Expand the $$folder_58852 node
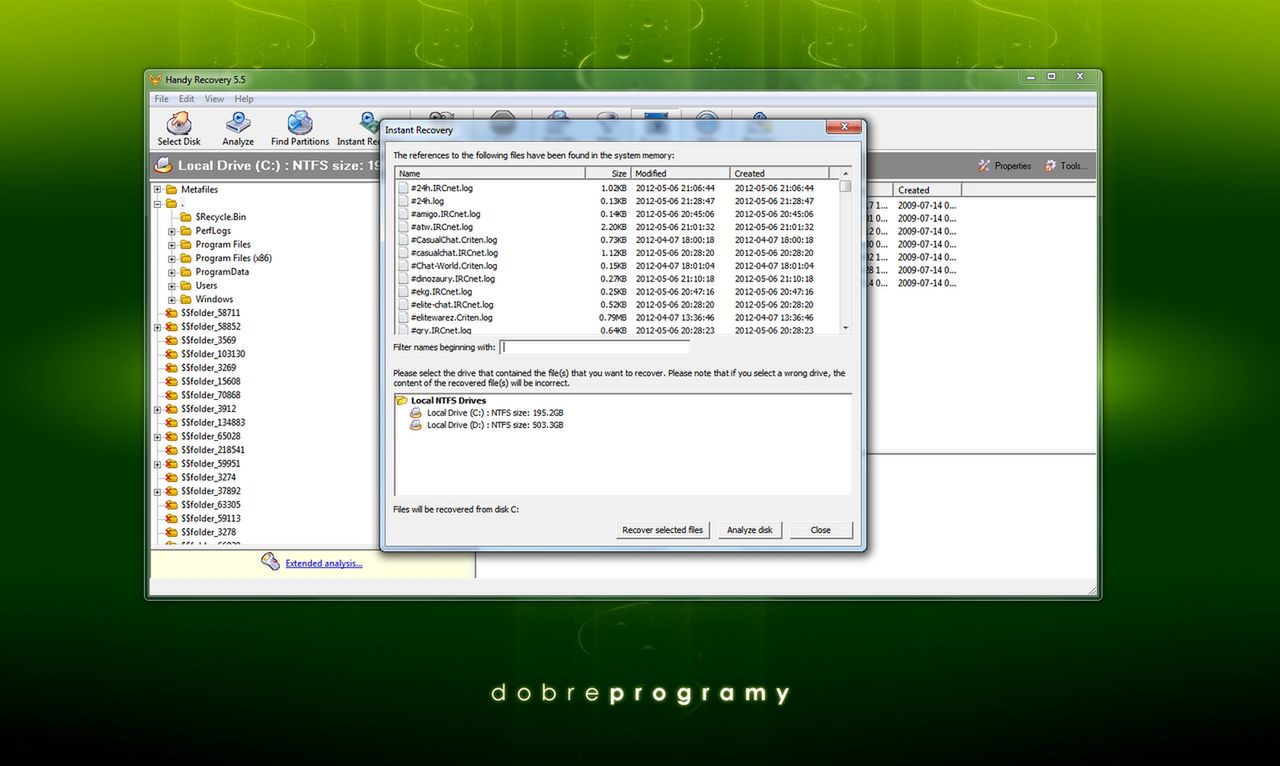 (x=157, y=327)
